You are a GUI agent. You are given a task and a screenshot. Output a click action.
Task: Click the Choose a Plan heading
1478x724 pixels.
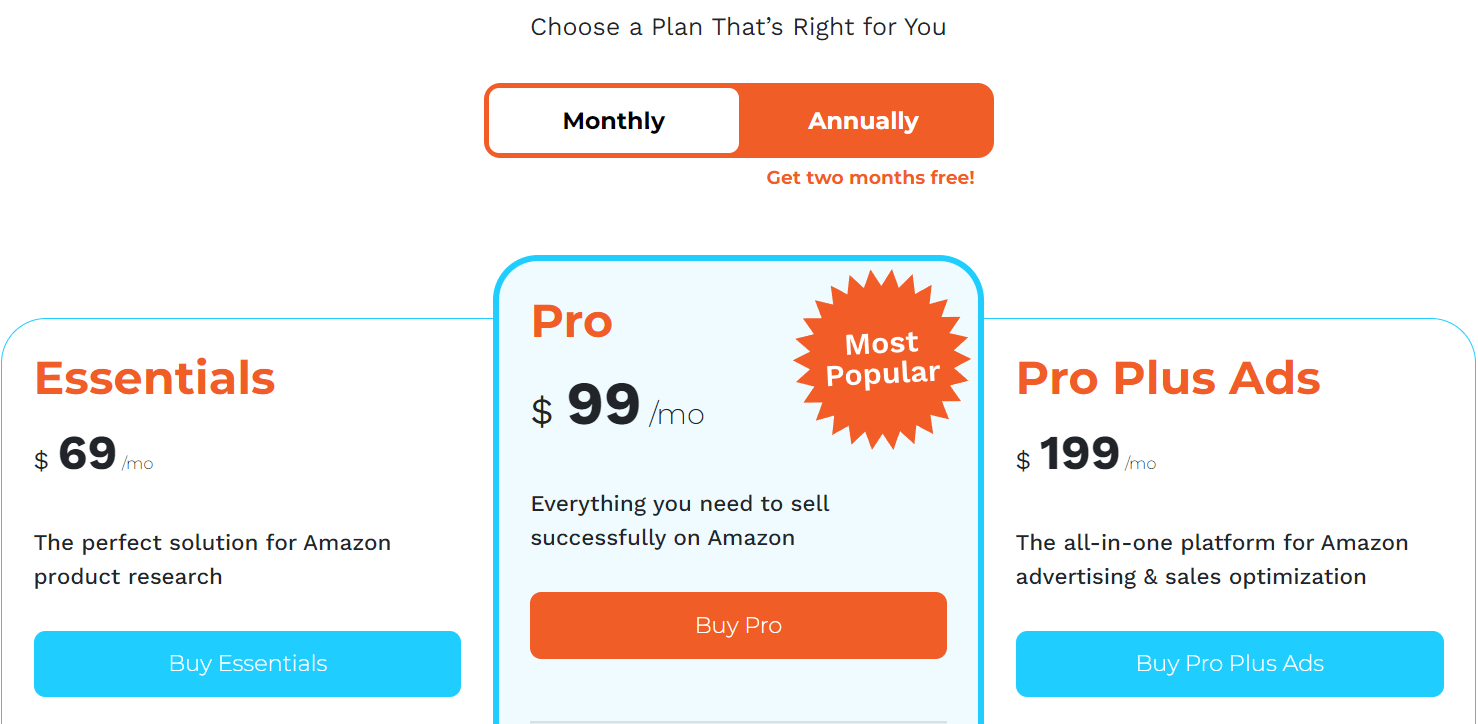pos(738,27)
